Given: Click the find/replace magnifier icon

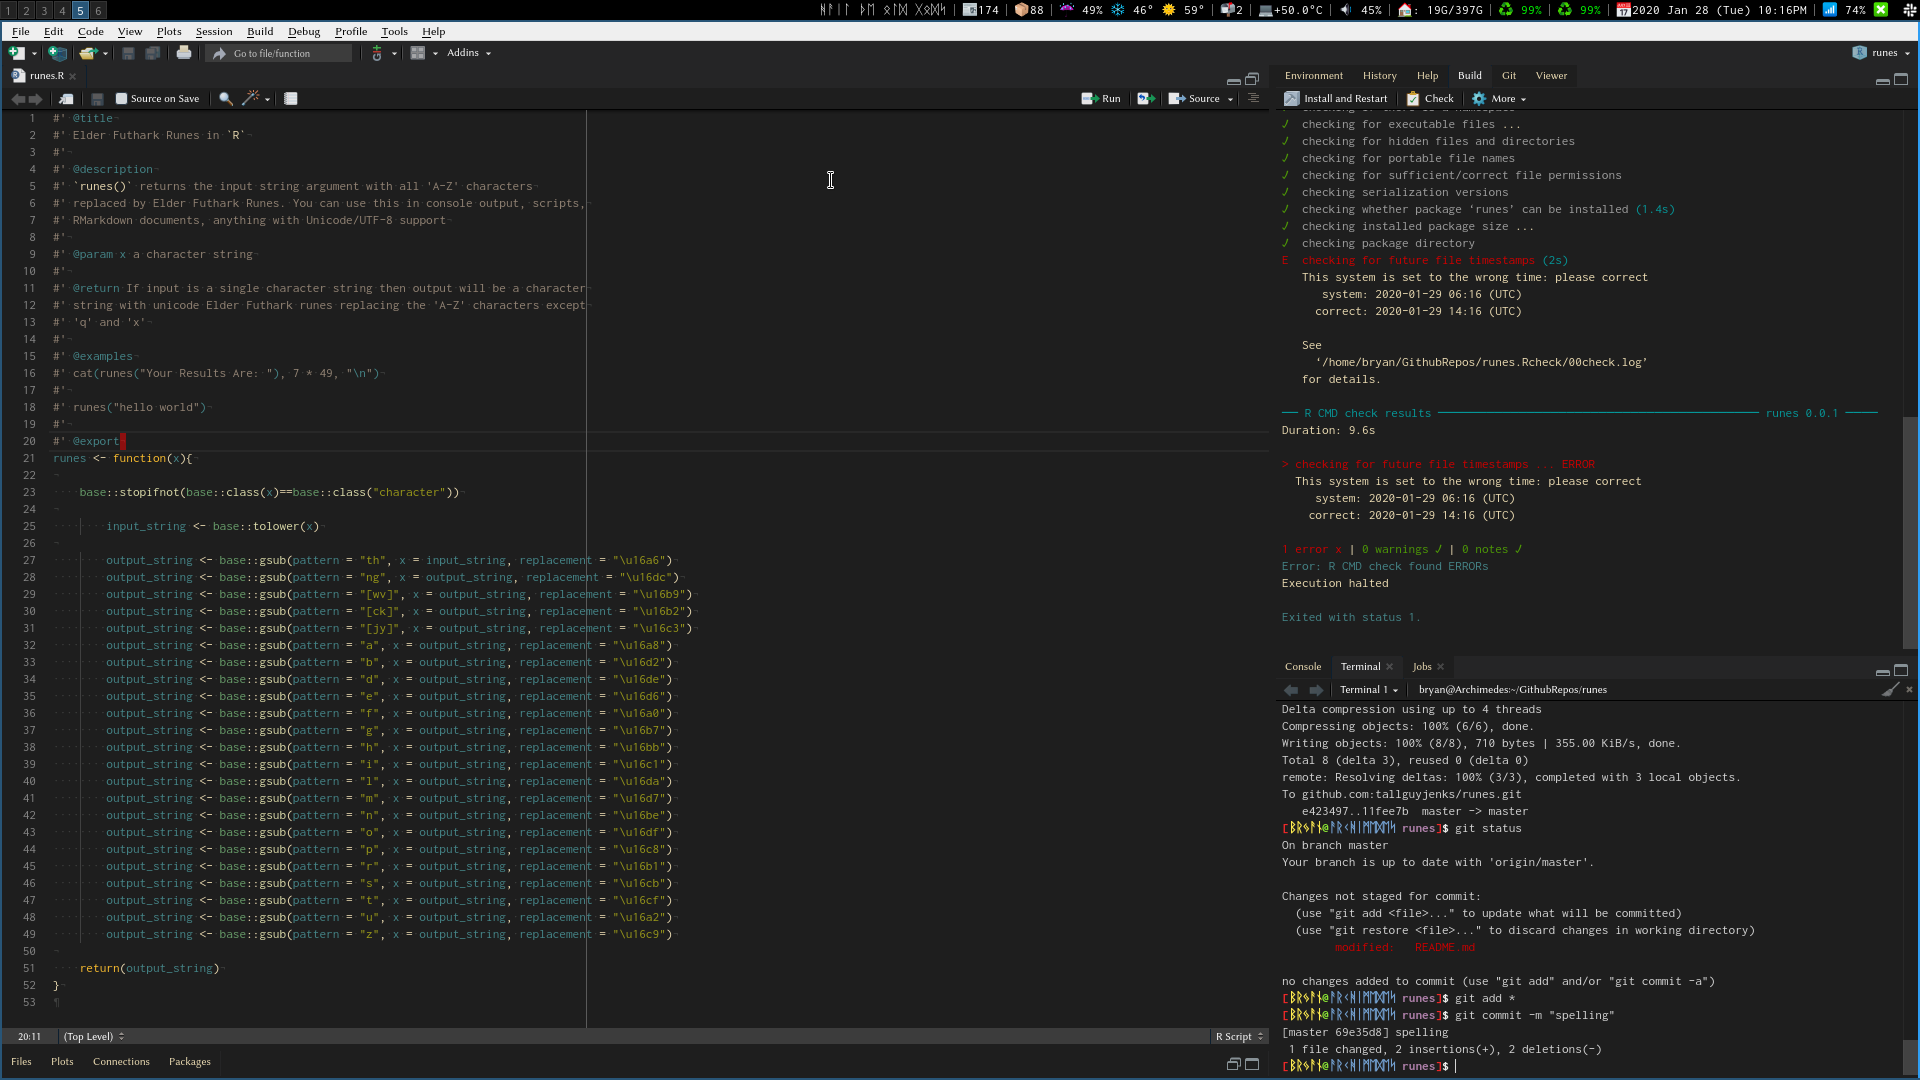Looking at the screenshot, I should (226, 99).
